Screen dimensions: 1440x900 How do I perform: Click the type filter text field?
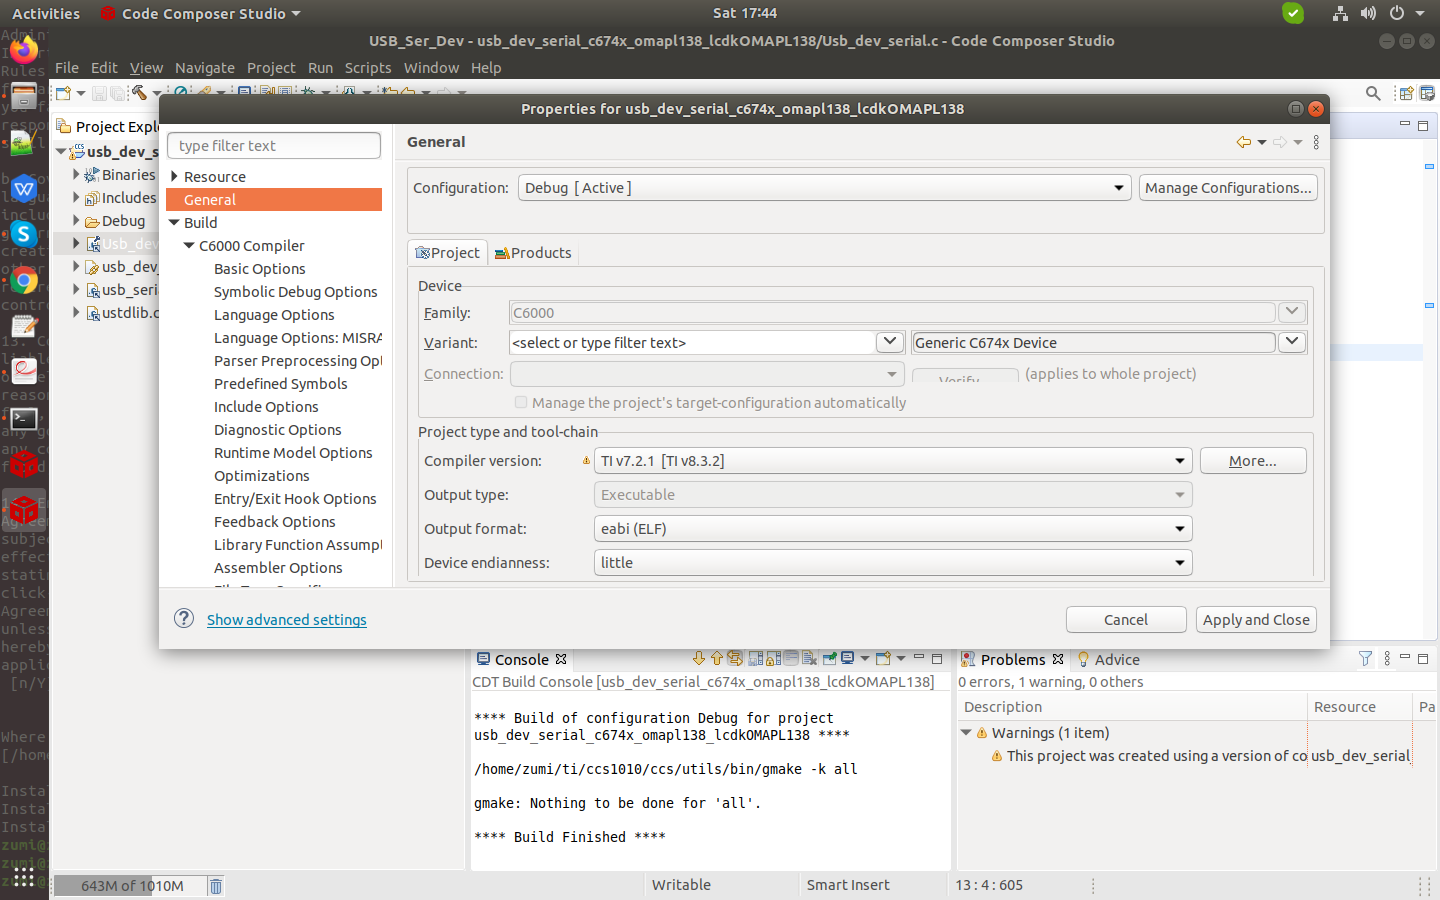[x=274, y=146]
